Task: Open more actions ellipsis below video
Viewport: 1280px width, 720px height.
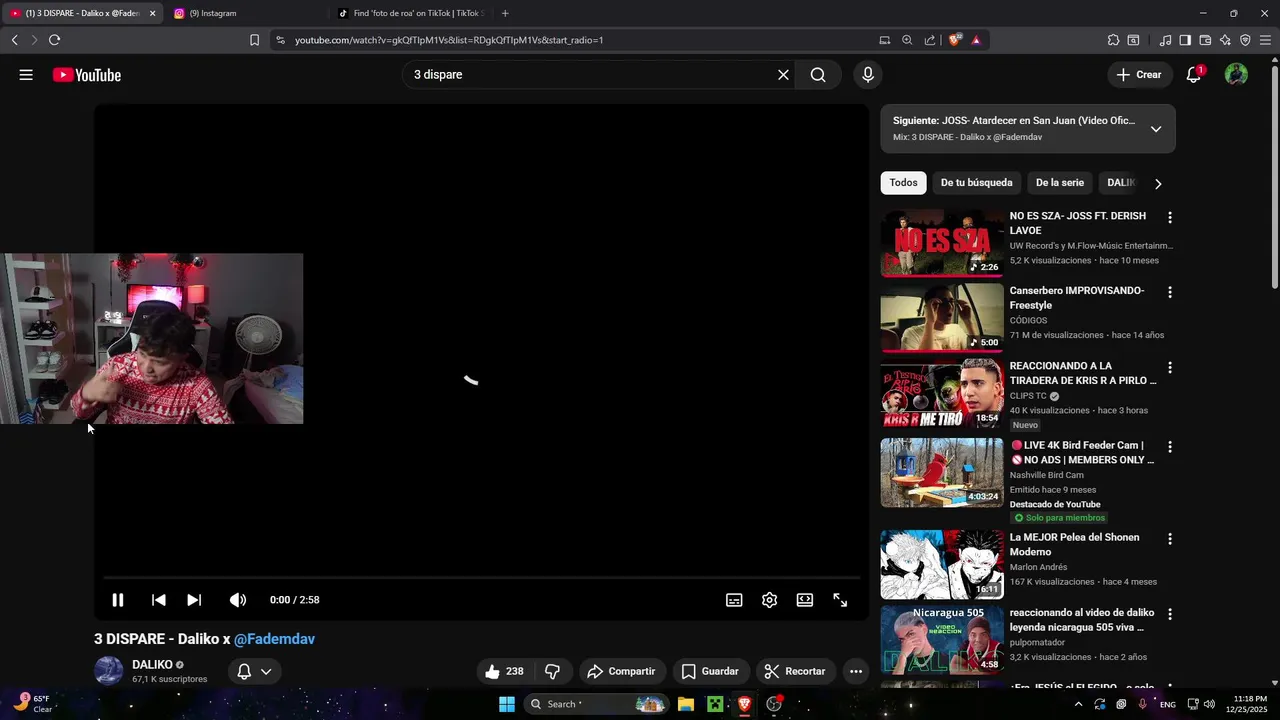Action: [x=856, y=672]
